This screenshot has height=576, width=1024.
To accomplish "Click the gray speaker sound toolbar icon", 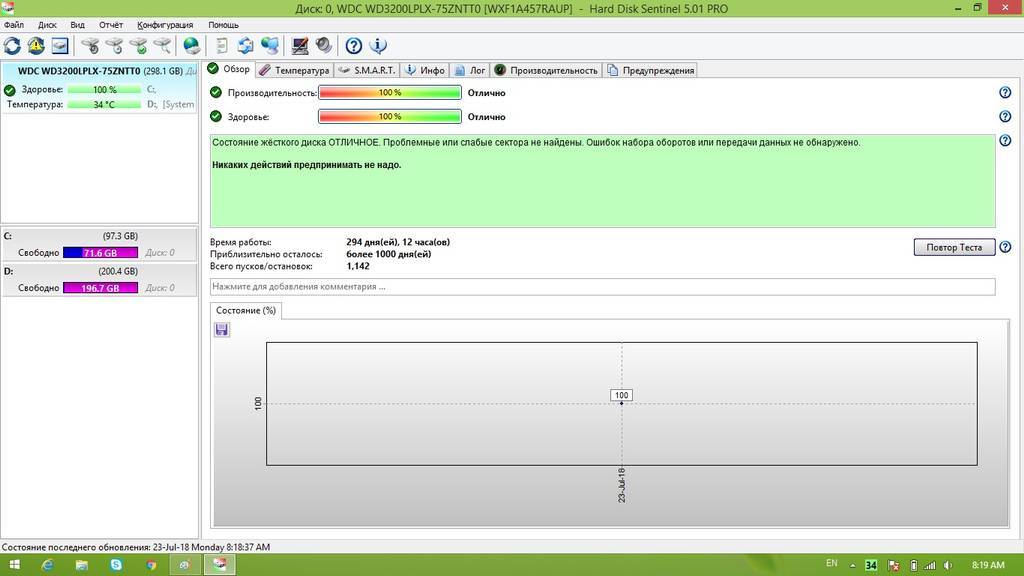I will (x=324, y=46).
